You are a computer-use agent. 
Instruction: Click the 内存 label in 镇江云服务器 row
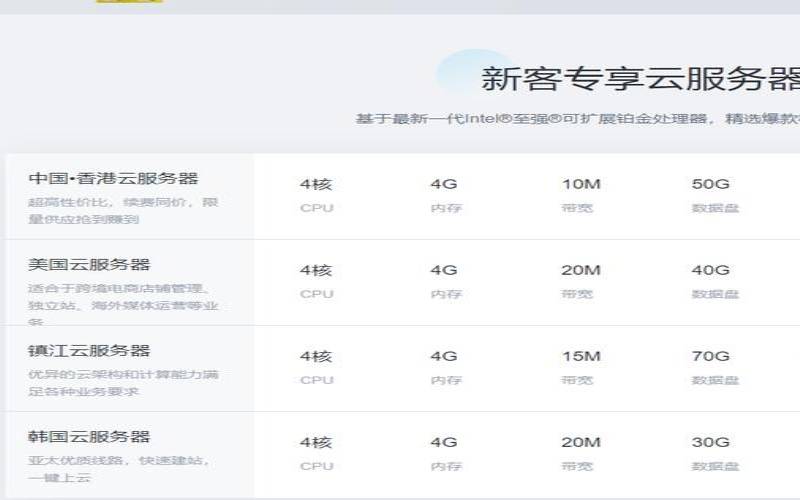pos(446,381)
